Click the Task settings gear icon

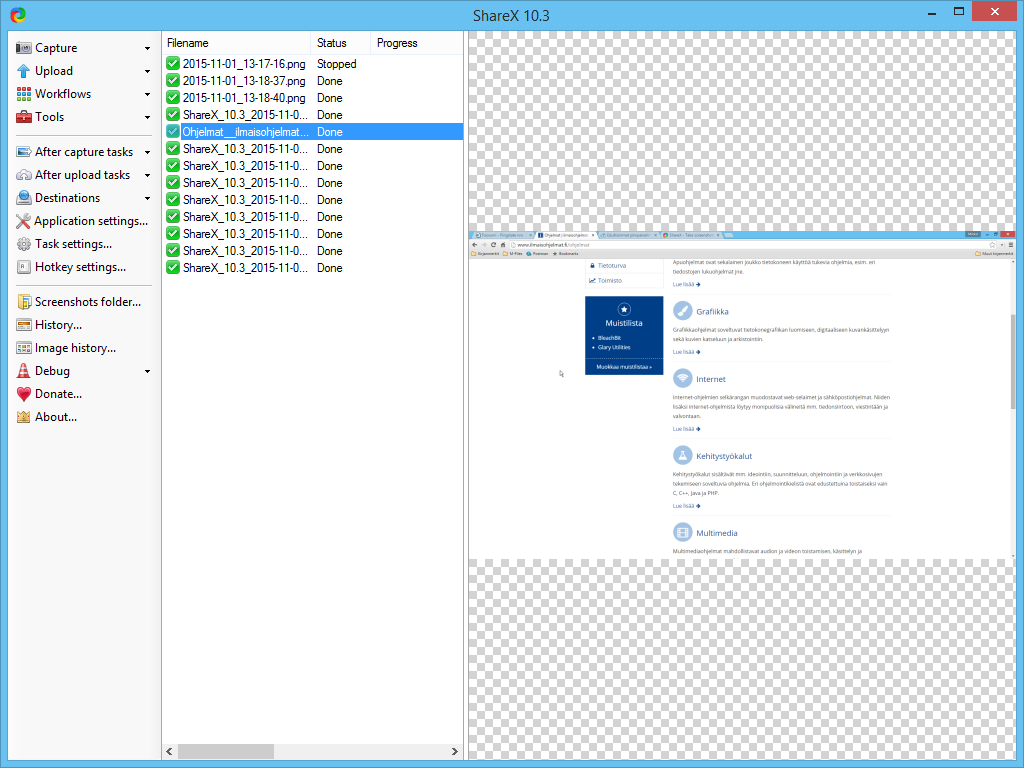24,244
